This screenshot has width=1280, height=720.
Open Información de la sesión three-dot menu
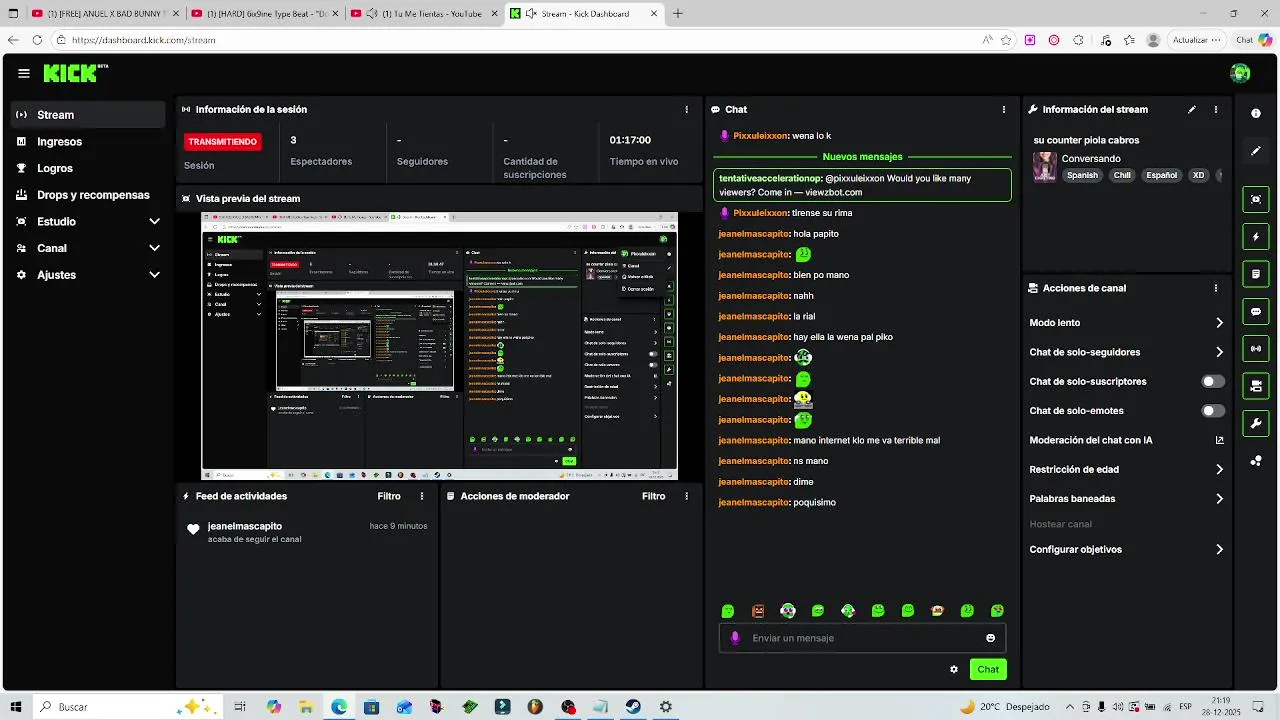coord(686,109)
